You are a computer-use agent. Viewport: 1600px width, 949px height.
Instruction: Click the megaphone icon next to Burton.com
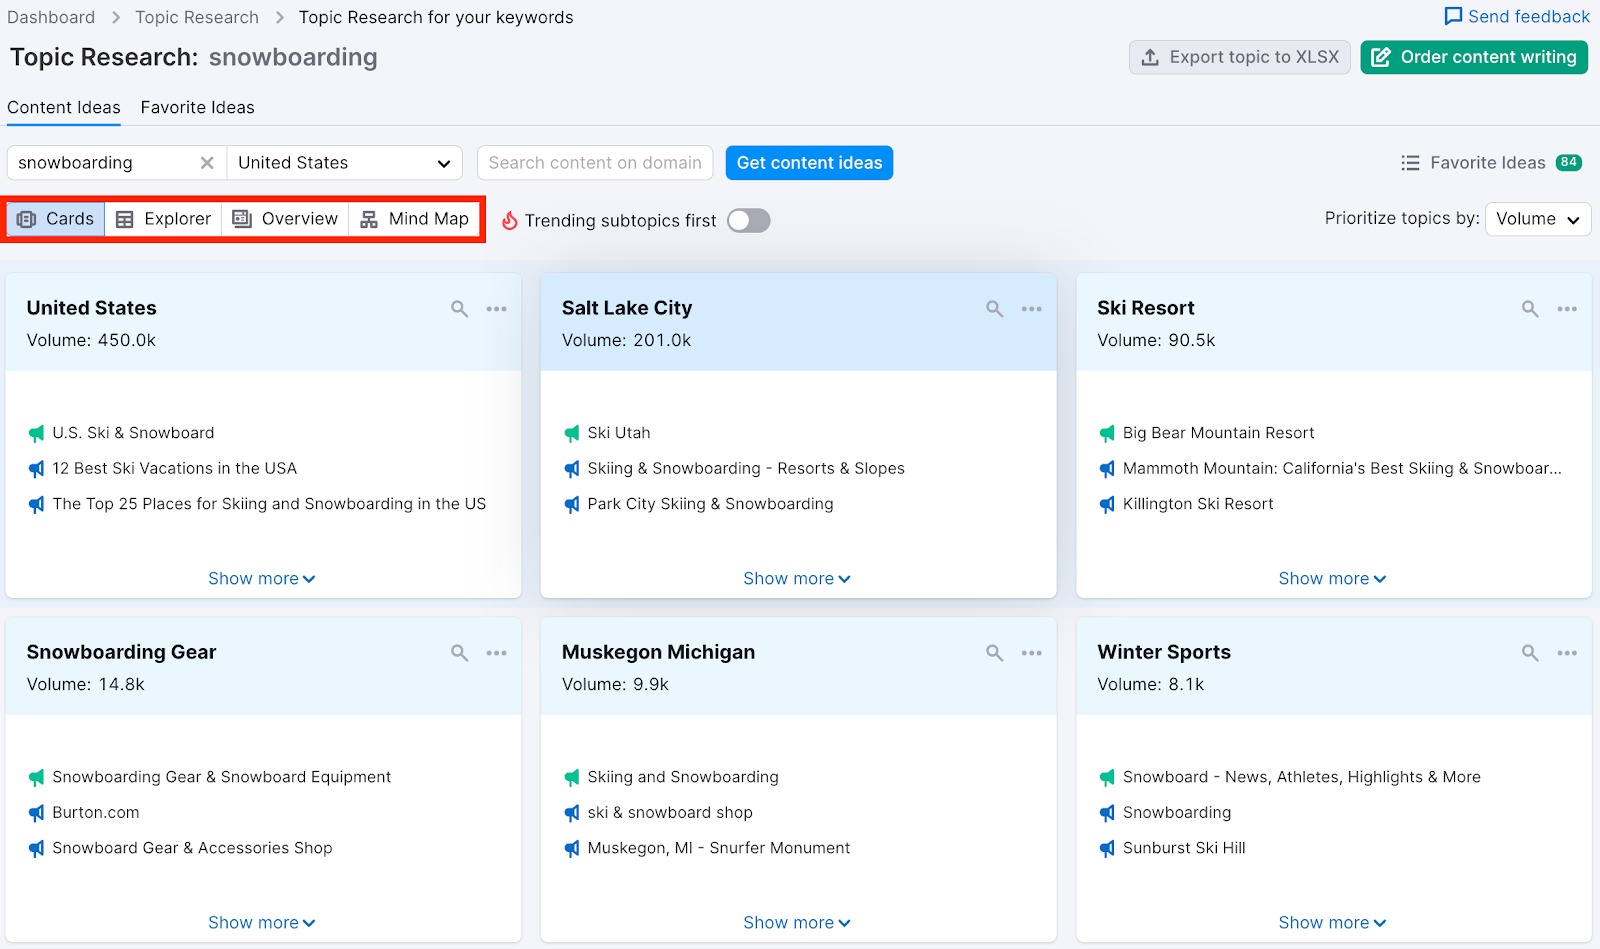(x=37, y=813)
